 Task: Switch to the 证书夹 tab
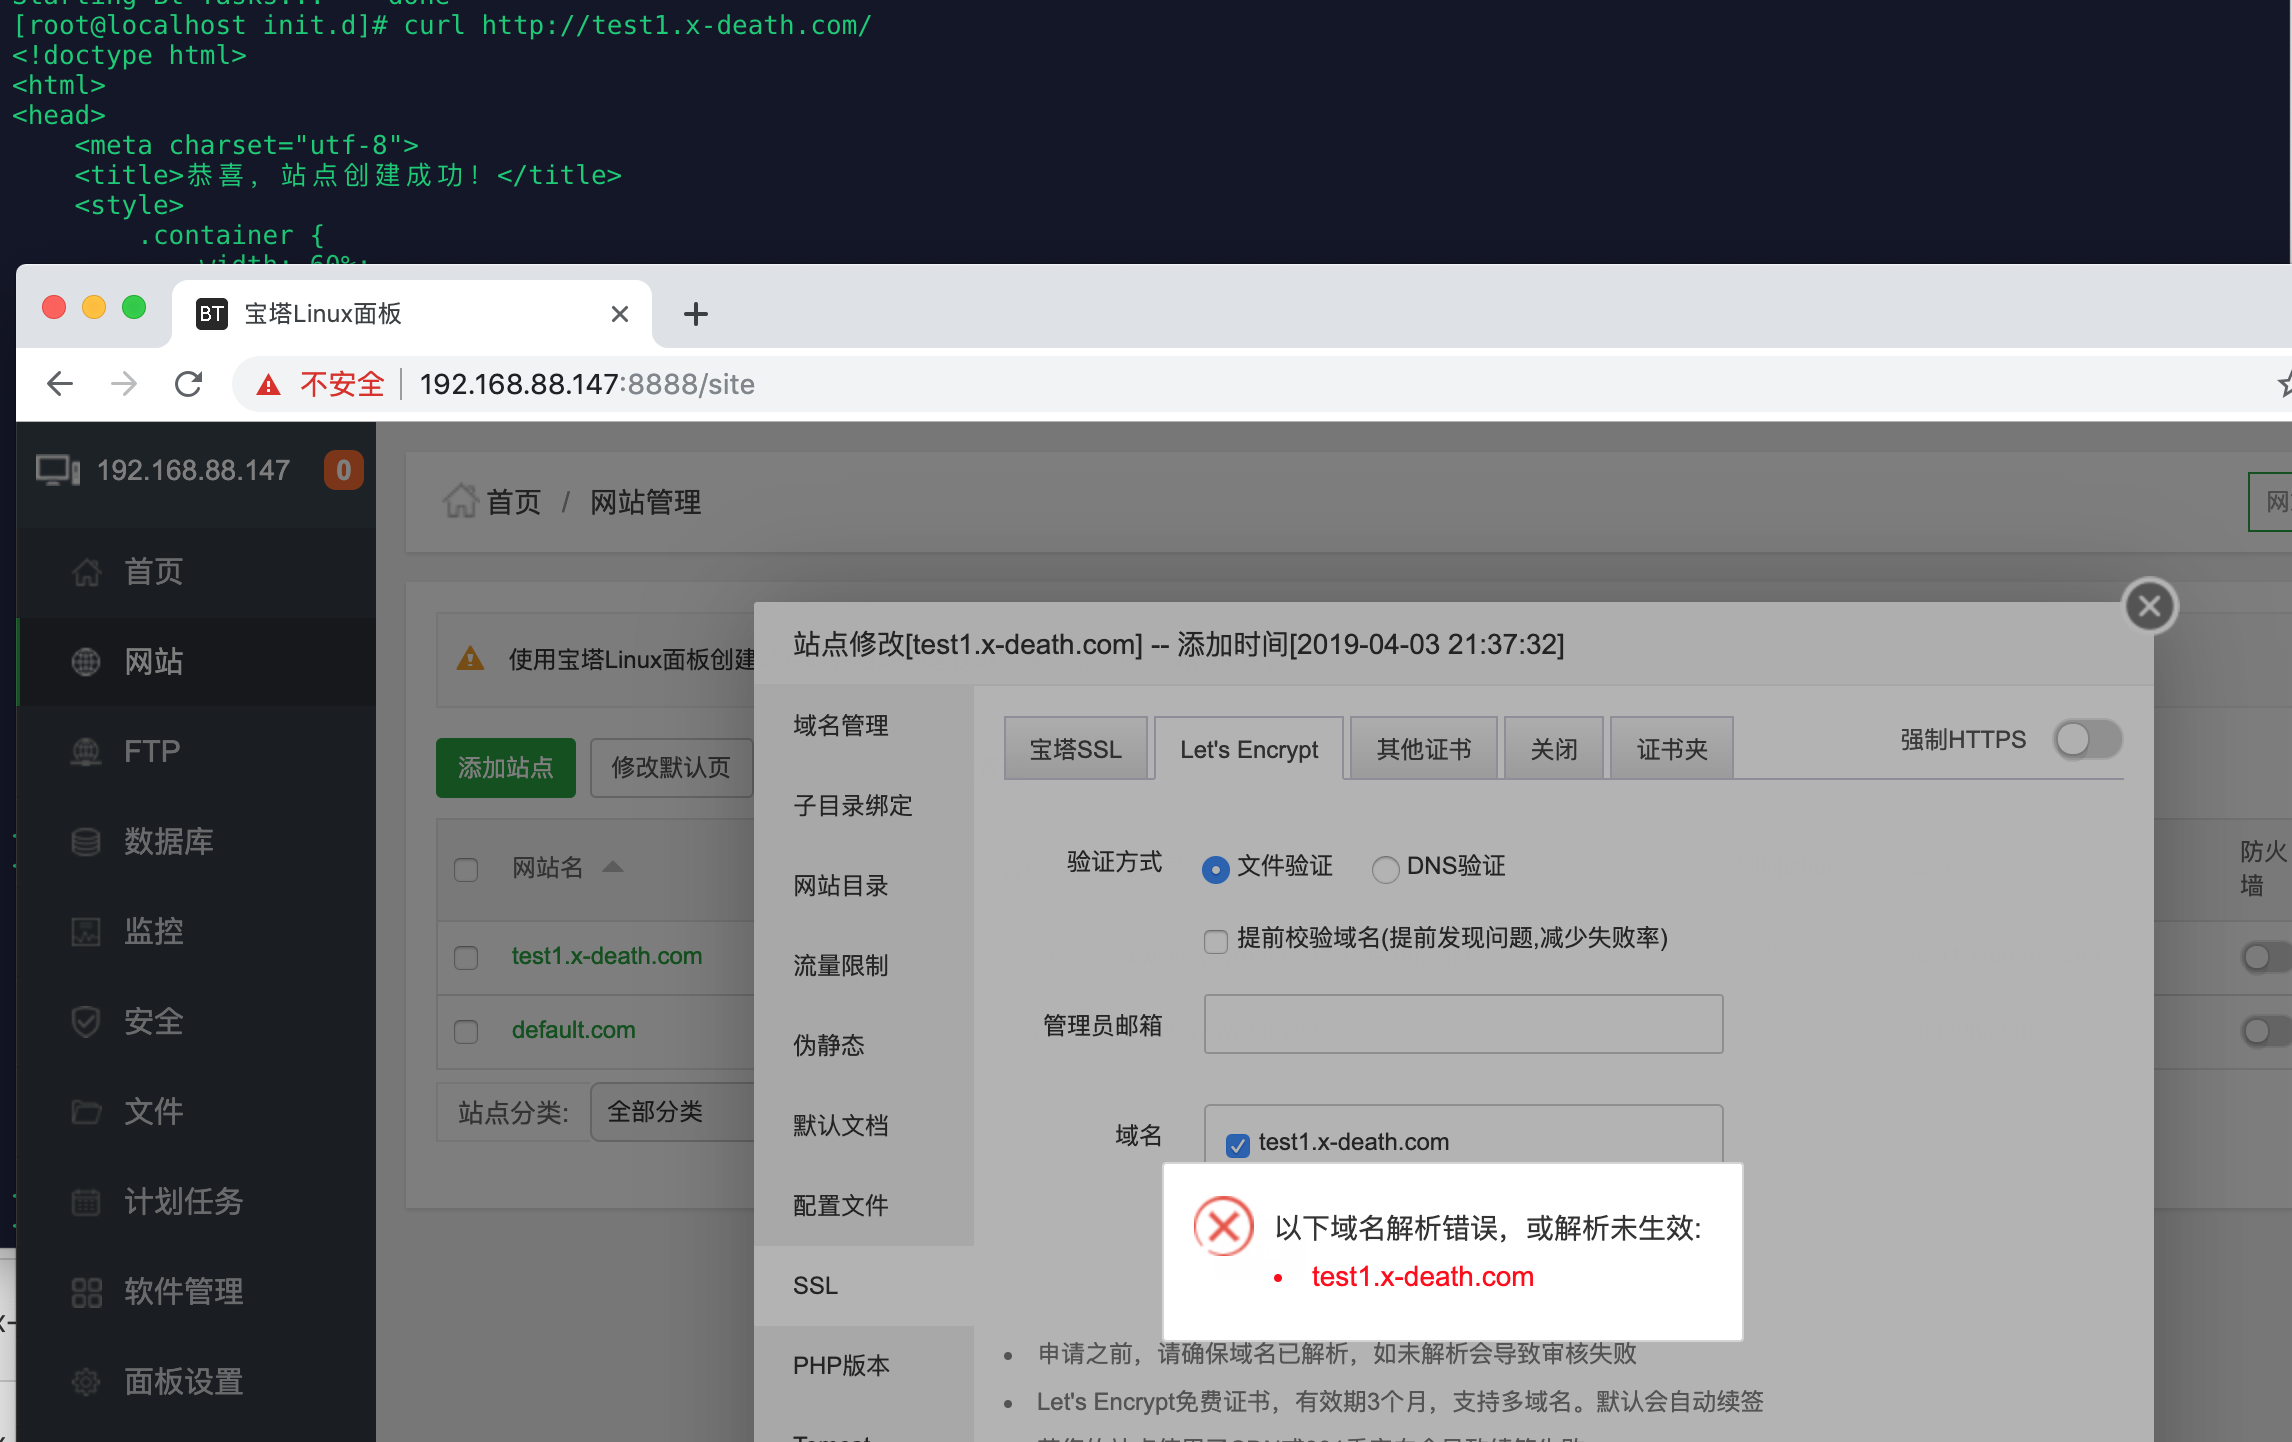coord(1672,749)
